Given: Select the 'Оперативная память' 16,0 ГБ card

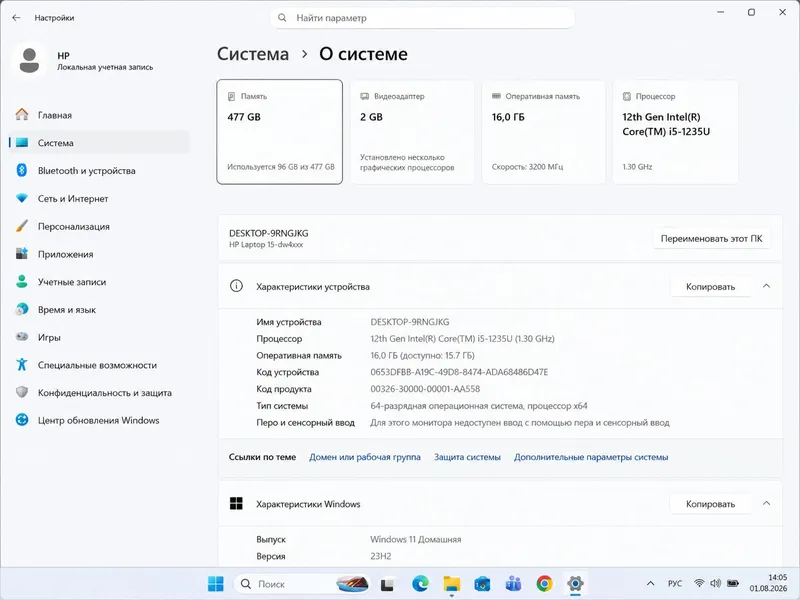Looking at the screenshot, I should tap(544, 132).
